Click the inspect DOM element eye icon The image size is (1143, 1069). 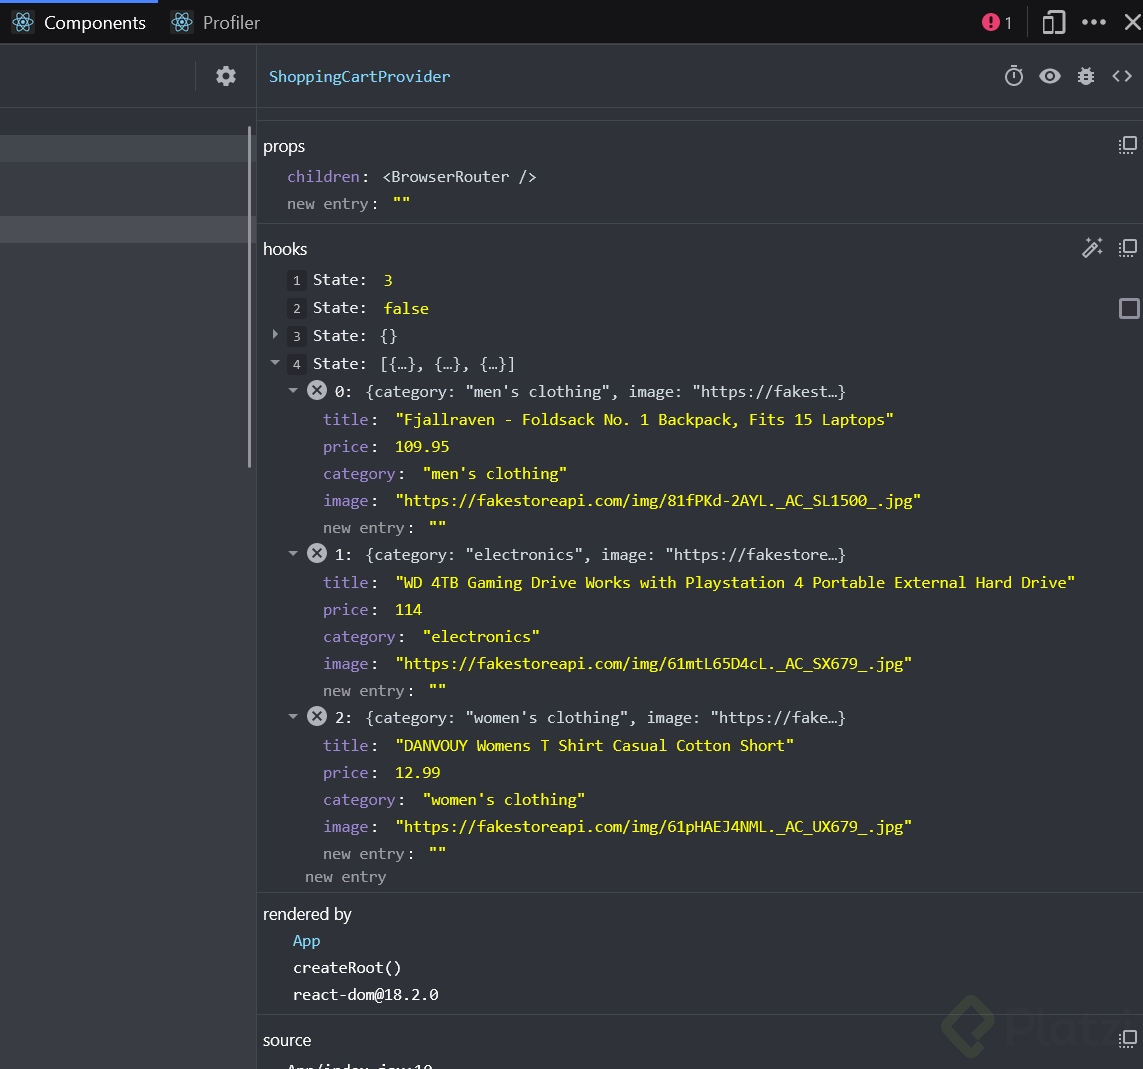(1049, 76)
